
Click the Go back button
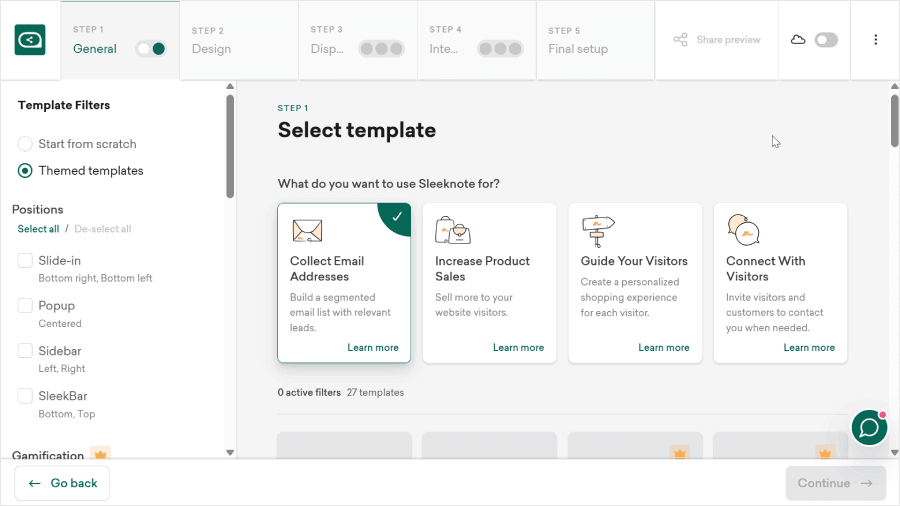click(x=62, y=483)
